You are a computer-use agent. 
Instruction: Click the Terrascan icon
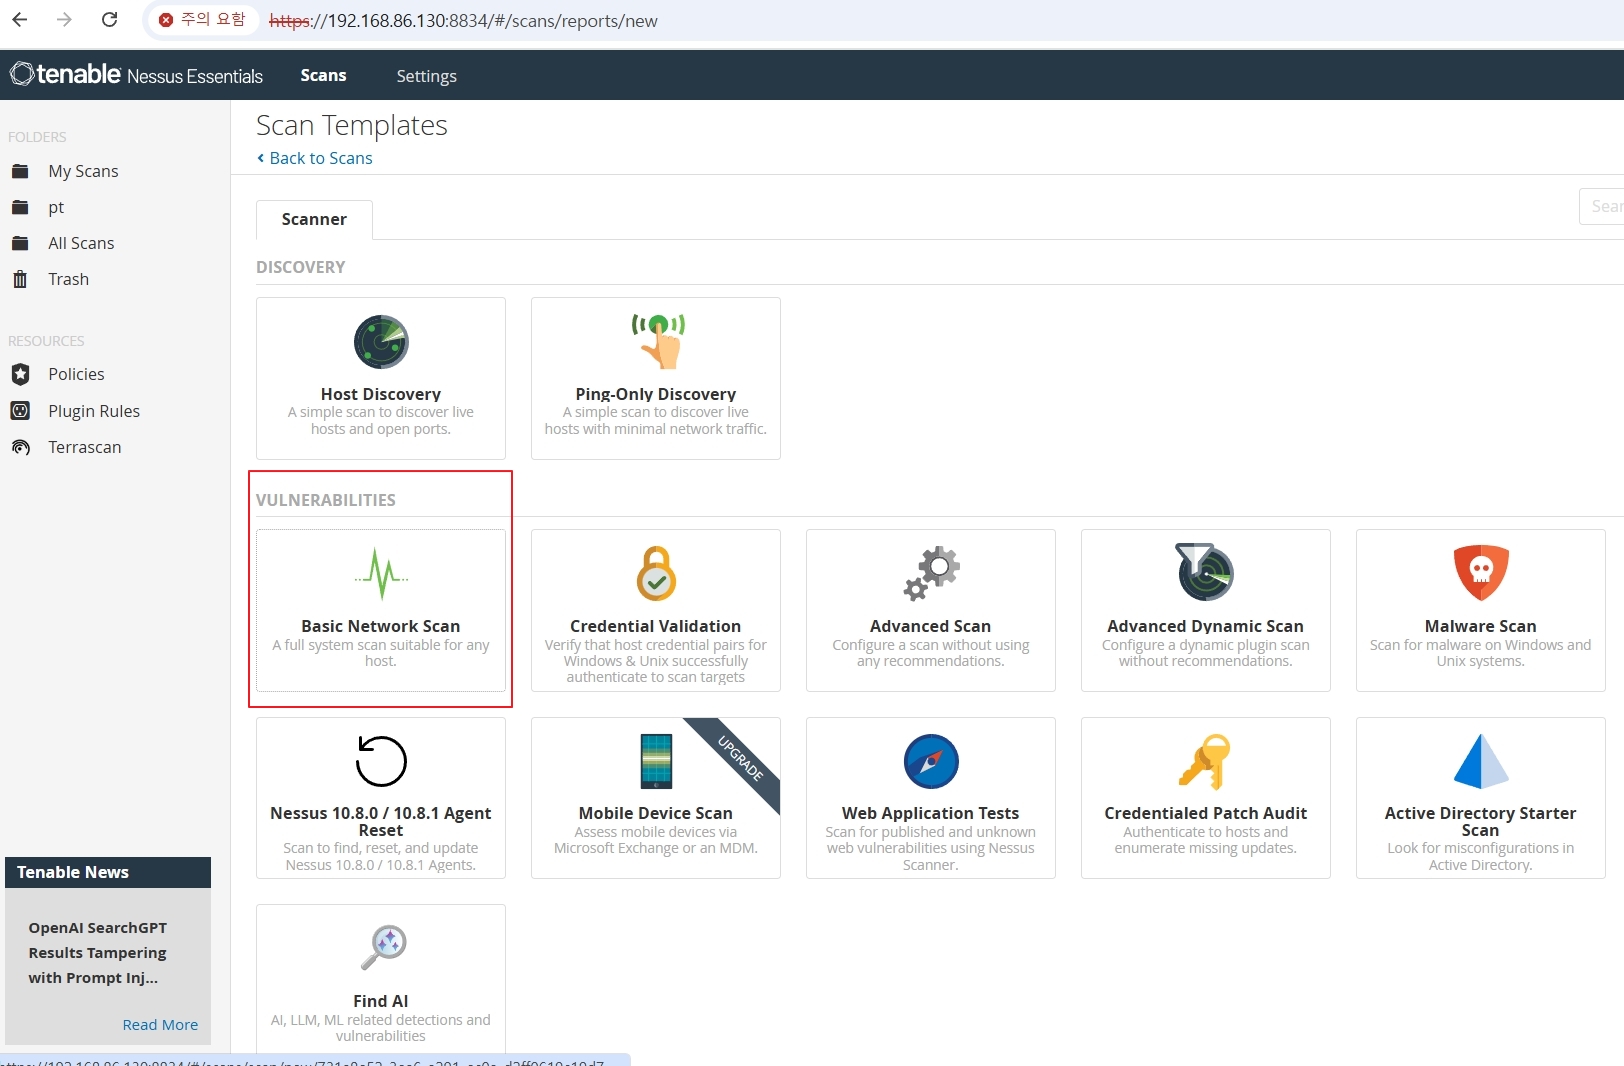(20, 447)
